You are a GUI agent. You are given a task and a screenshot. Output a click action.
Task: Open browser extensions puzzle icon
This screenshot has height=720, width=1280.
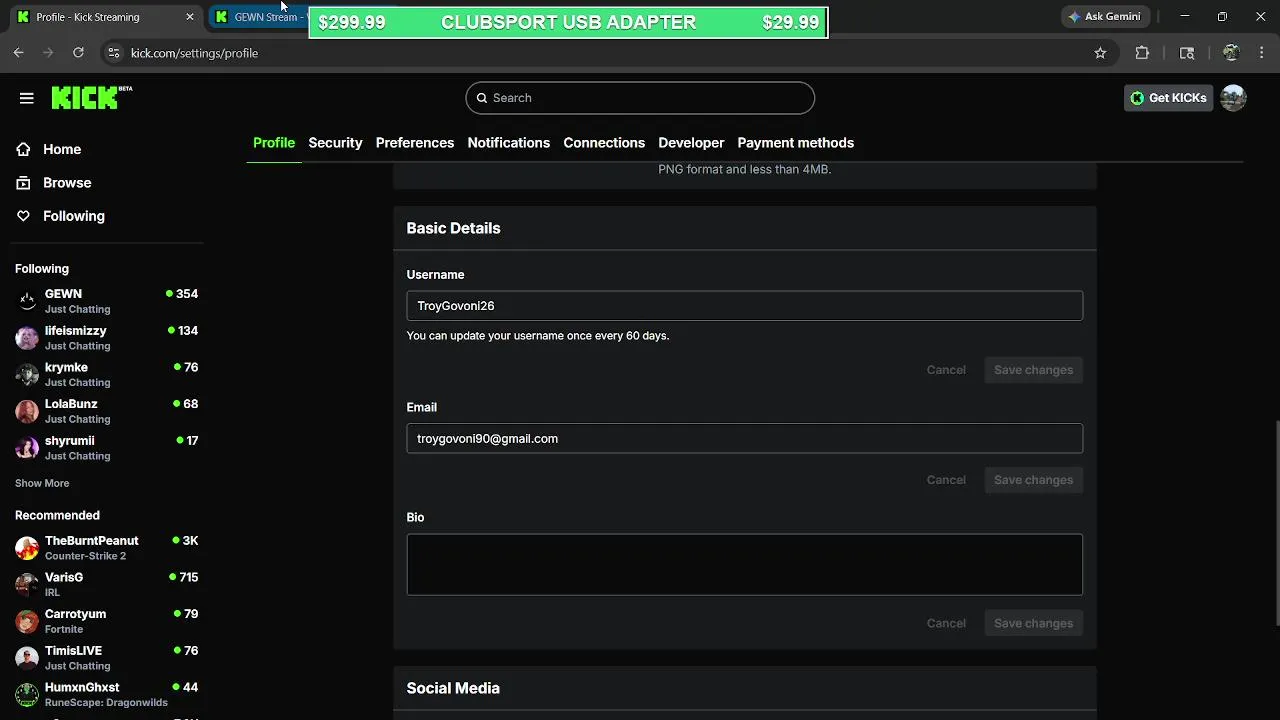click(1142, 53)
